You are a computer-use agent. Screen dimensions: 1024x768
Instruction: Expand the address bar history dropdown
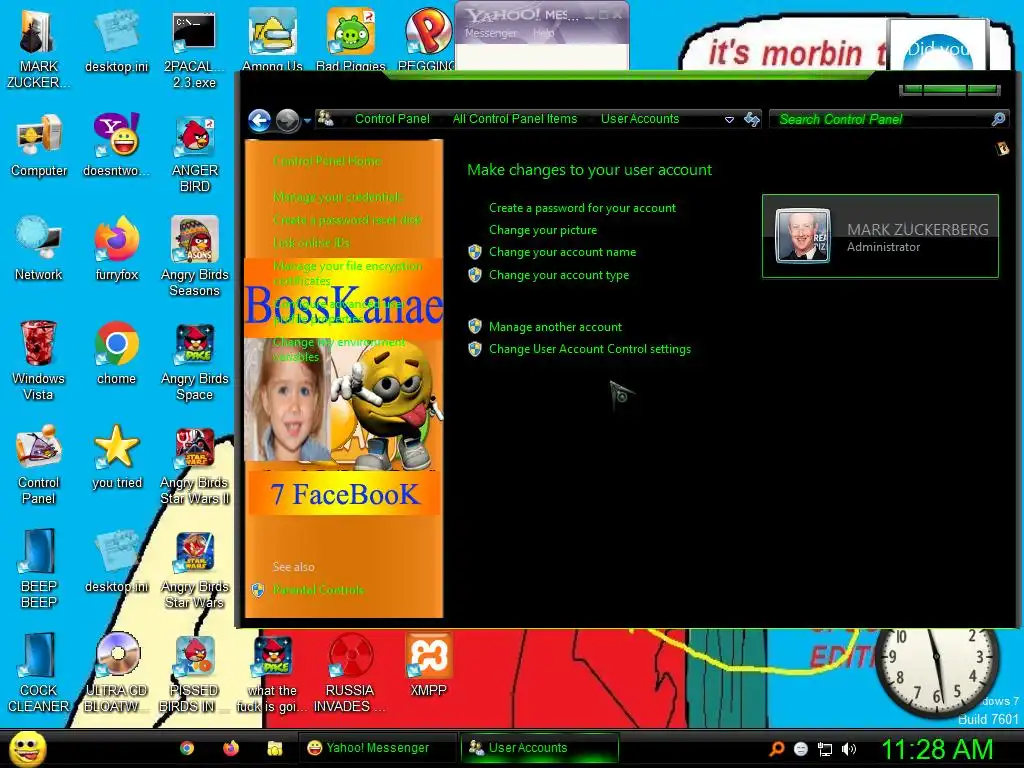pyautogui.click(x=729, y=120)
